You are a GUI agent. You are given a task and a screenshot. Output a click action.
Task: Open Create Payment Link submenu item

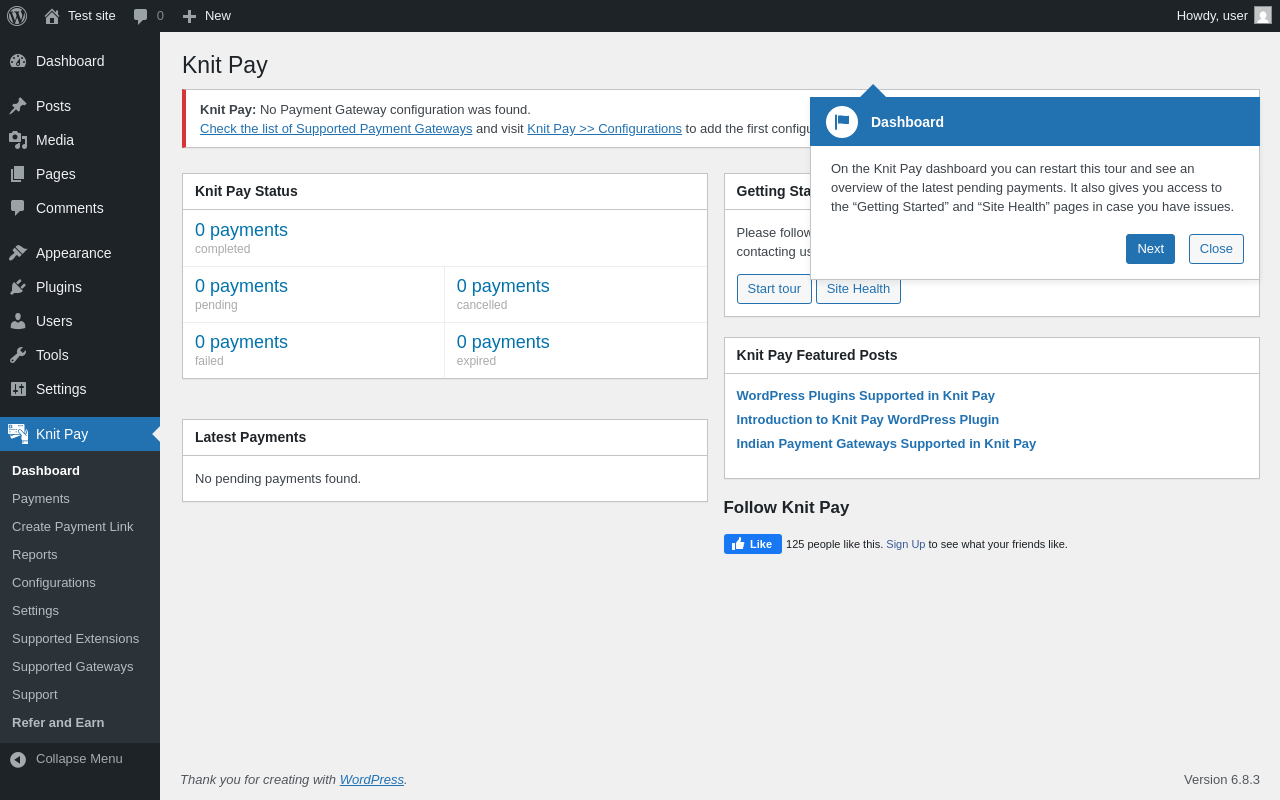click(x=72, y=526)
